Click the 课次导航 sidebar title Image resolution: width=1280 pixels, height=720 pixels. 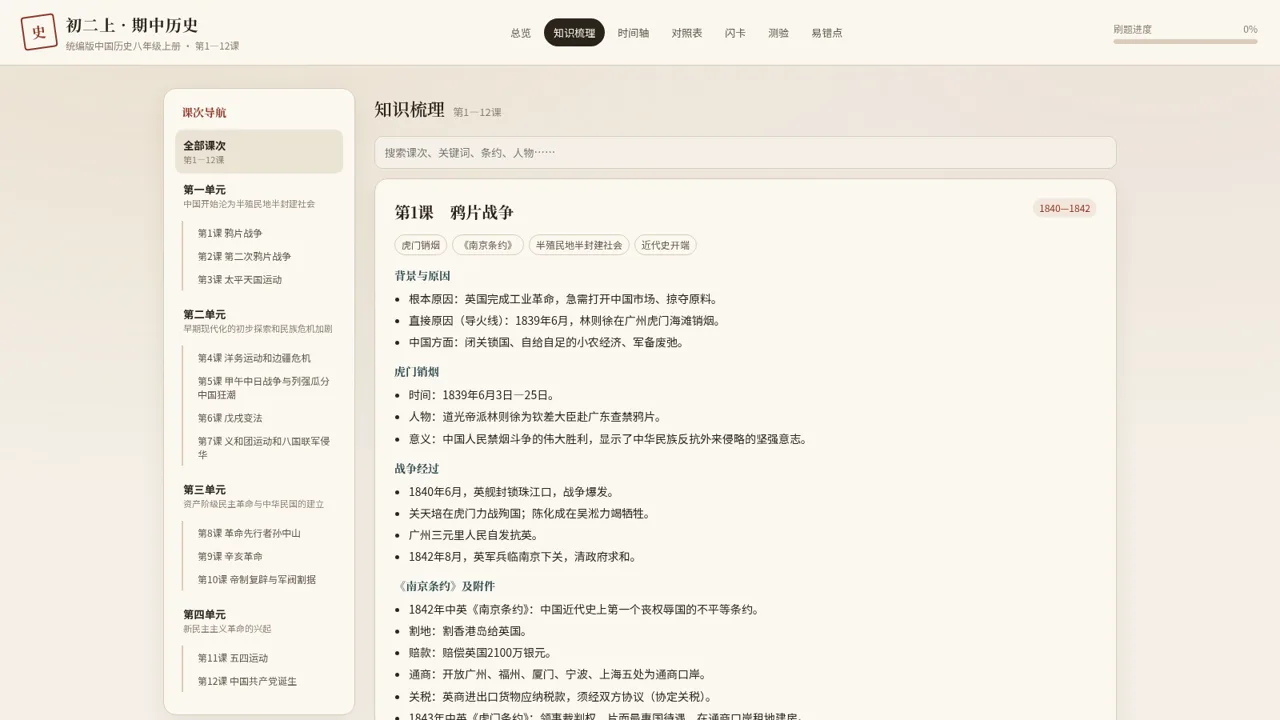coord(204,113)
